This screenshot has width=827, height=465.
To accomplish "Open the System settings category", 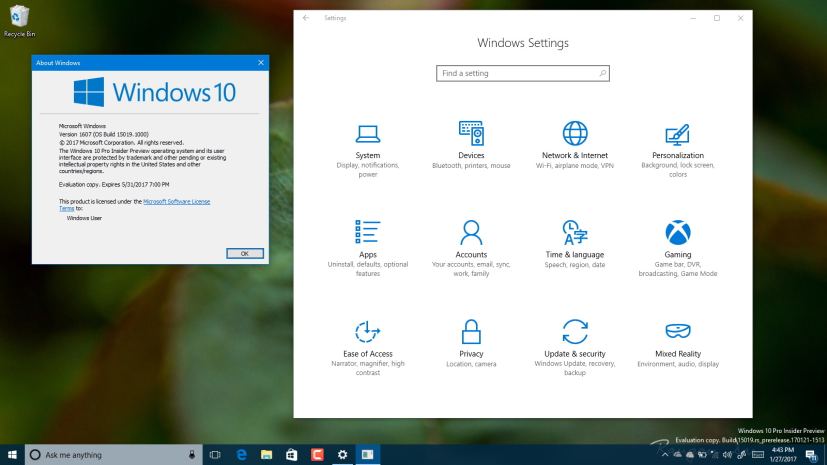I will (368, 150).
